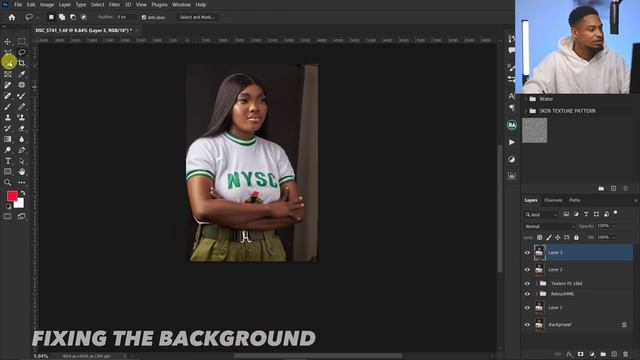Viewport: 640px width, 360px height.
Task: Select the Path Selection tool
Action: pyautogui.click(x=22, y=161)
